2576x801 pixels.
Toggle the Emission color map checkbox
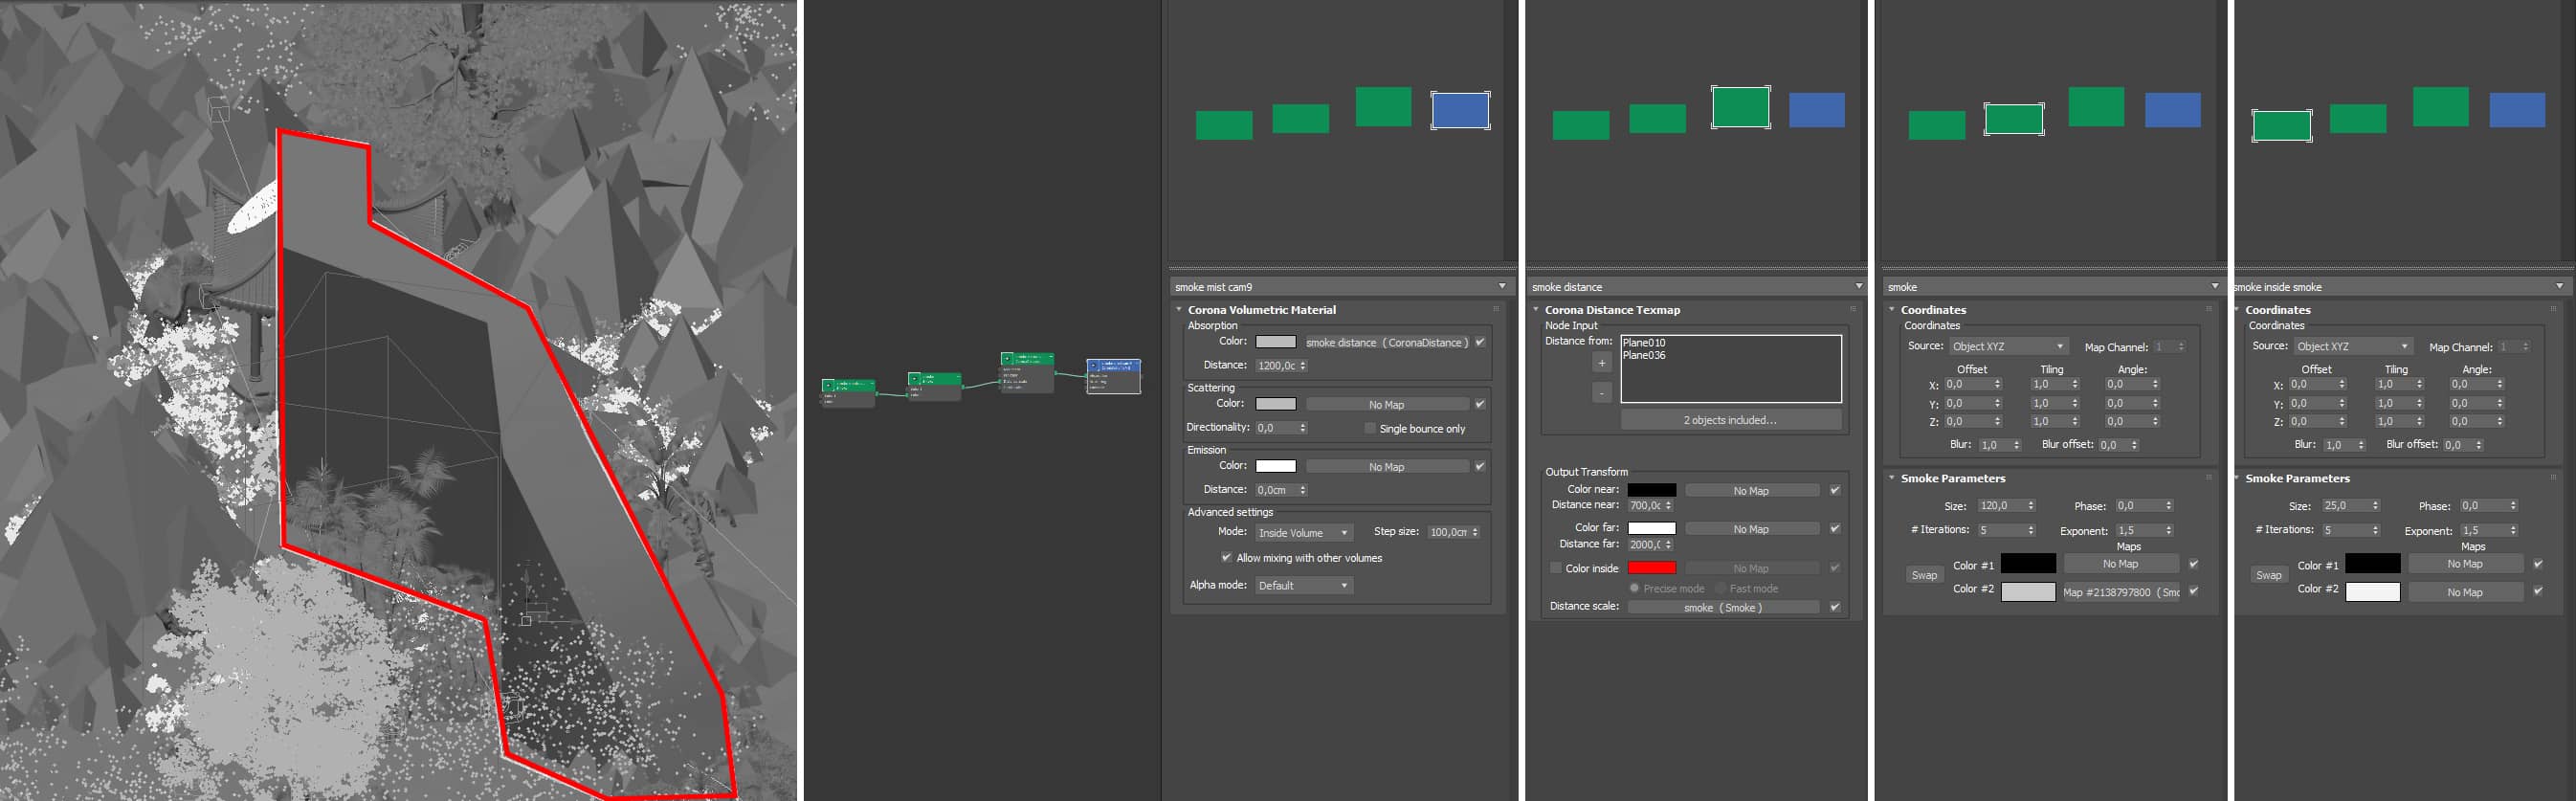pyautogui.click(x=1480, y=466)
